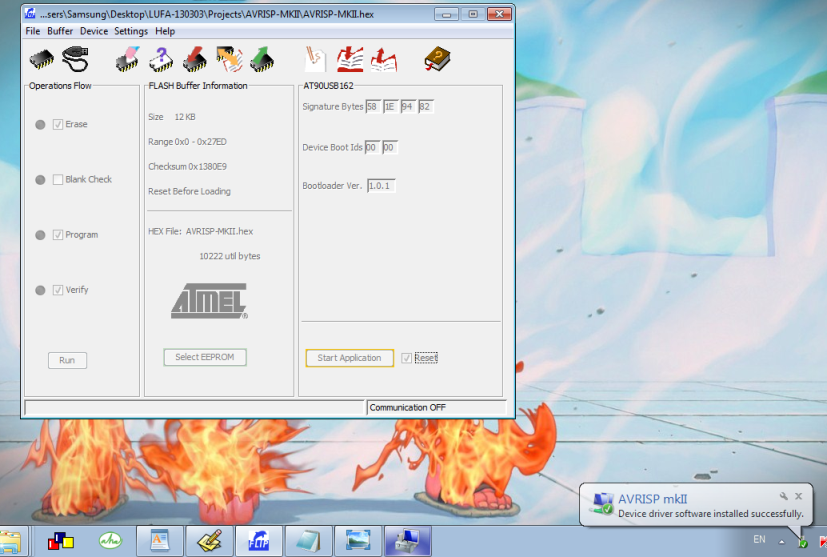Image resolution: width=827 pixels, height=557 pixels.
Task: Click the Start Application button
Action: [349, 358]
